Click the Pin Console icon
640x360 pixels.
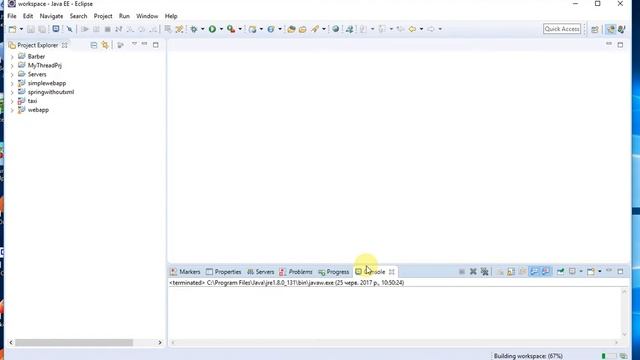(561, 271)
